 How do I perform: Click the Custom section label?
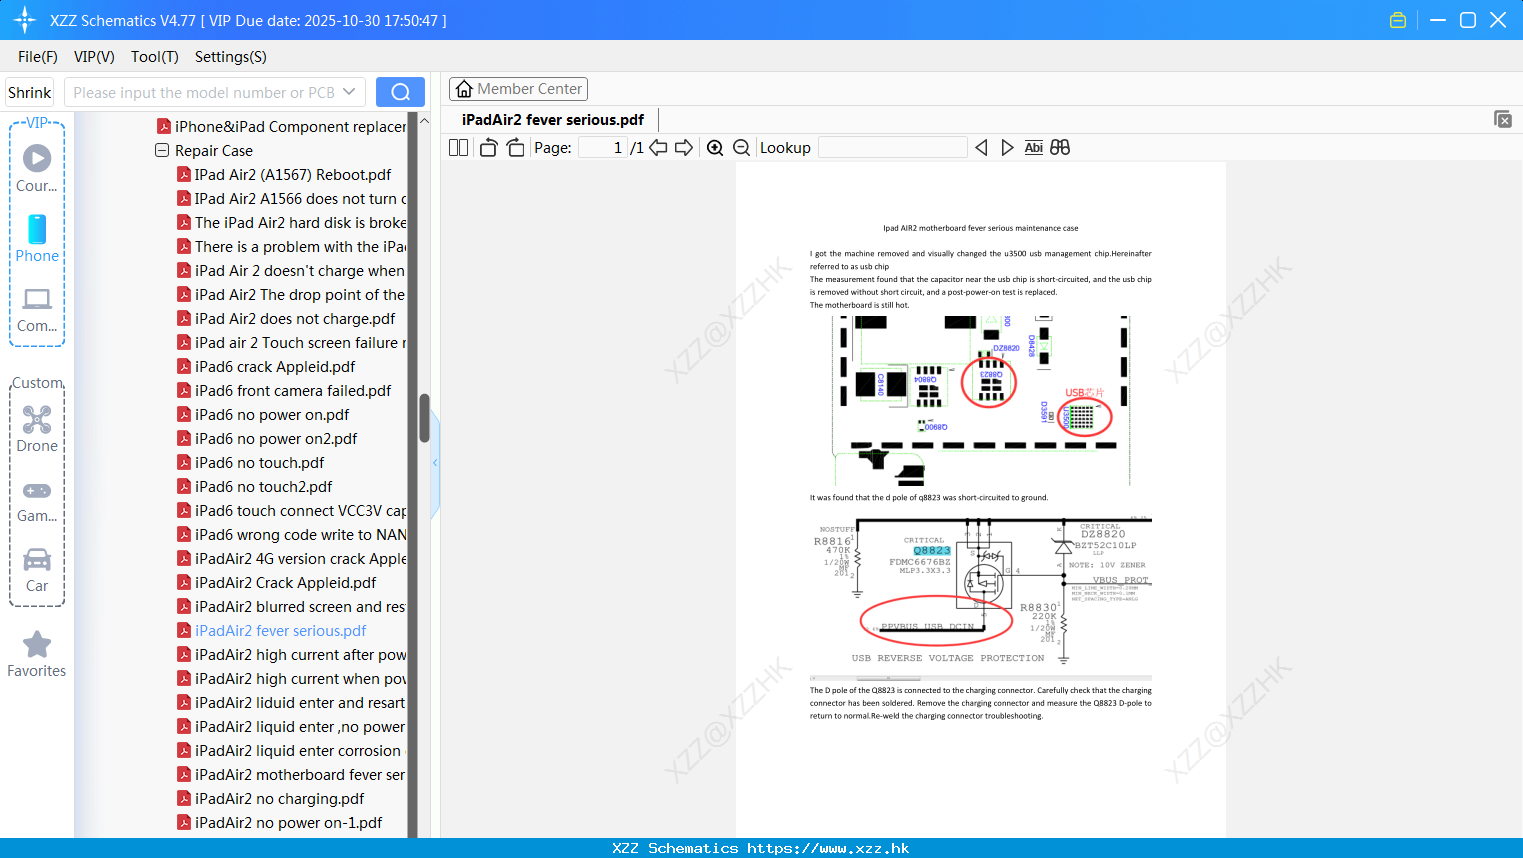pyautogui.click(x=37, y=383)
